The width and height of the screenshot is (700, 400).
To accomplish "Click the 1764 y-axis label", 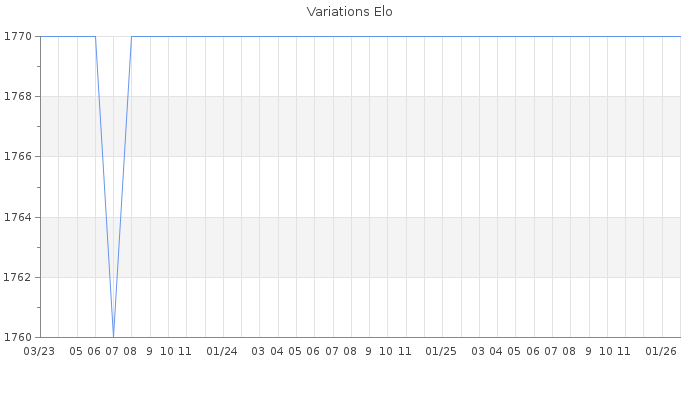I will point(18,217).
